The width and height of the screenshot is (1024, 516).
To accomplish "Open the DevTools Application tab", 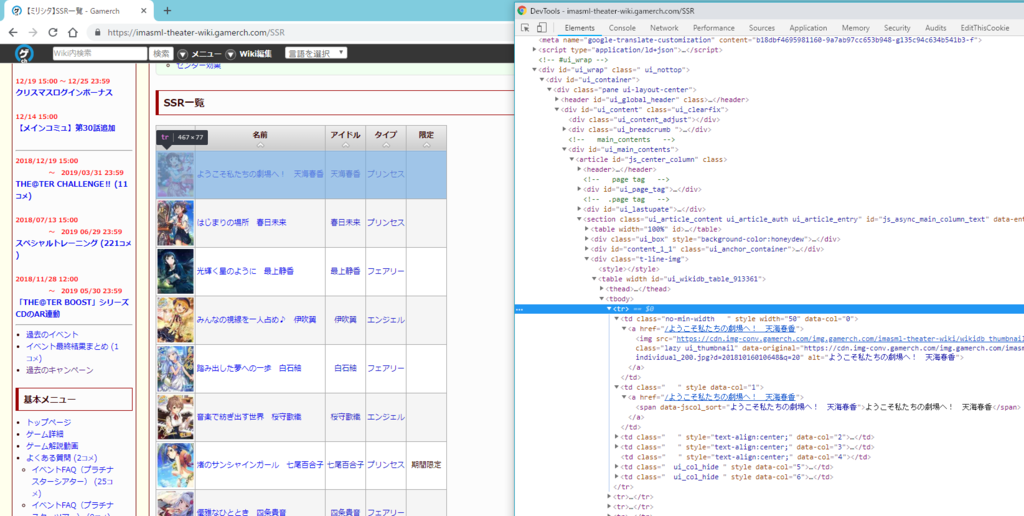I will (808, 28).
